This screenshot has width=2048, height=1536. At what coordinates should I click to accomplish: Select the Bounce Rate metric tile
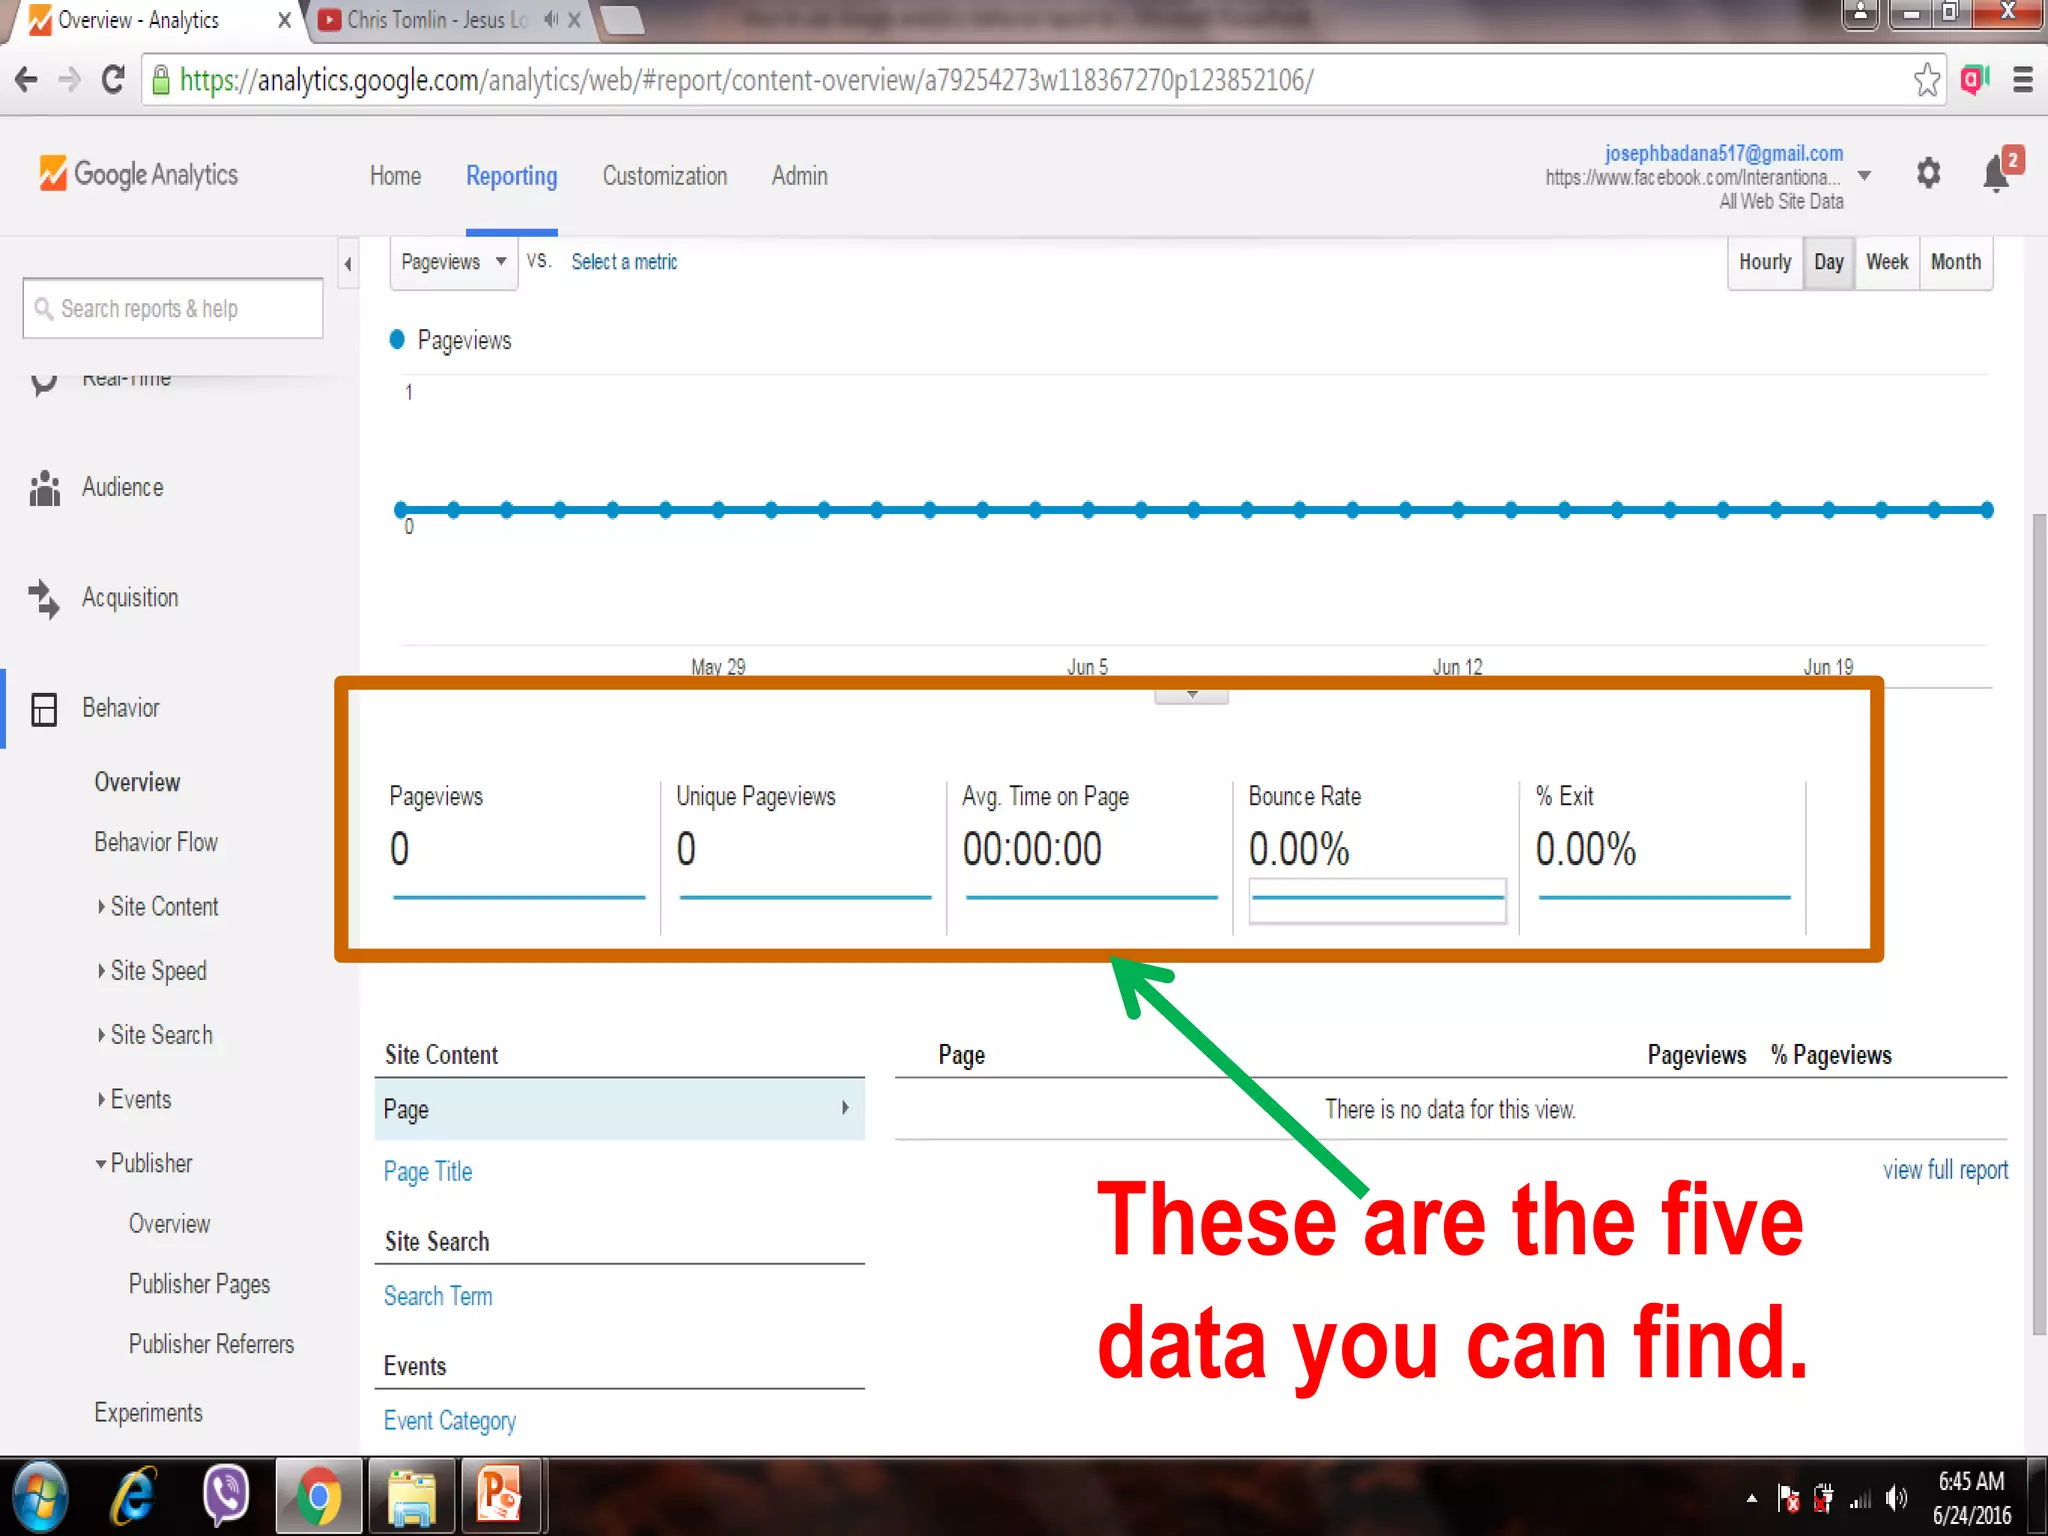coord(1377,857)
